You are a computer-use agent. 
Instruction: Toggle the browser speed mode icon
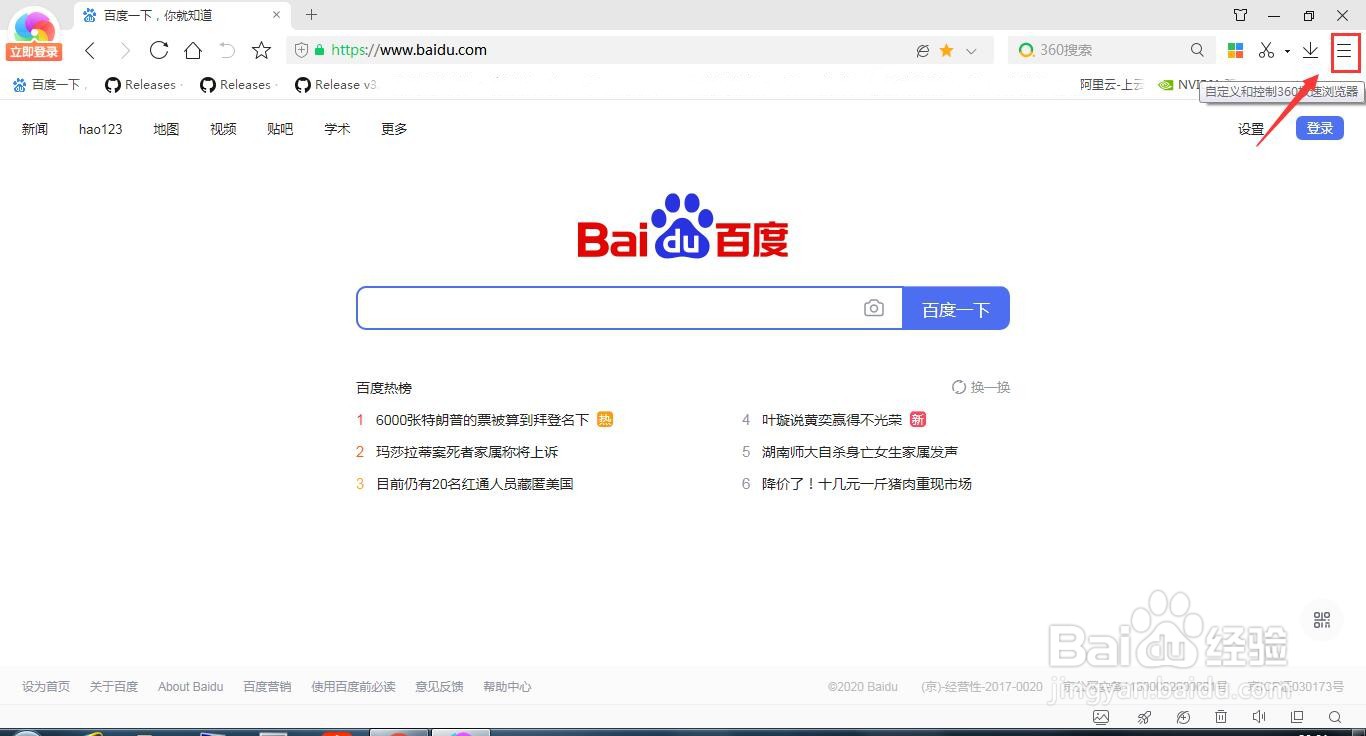click(923, 50)
